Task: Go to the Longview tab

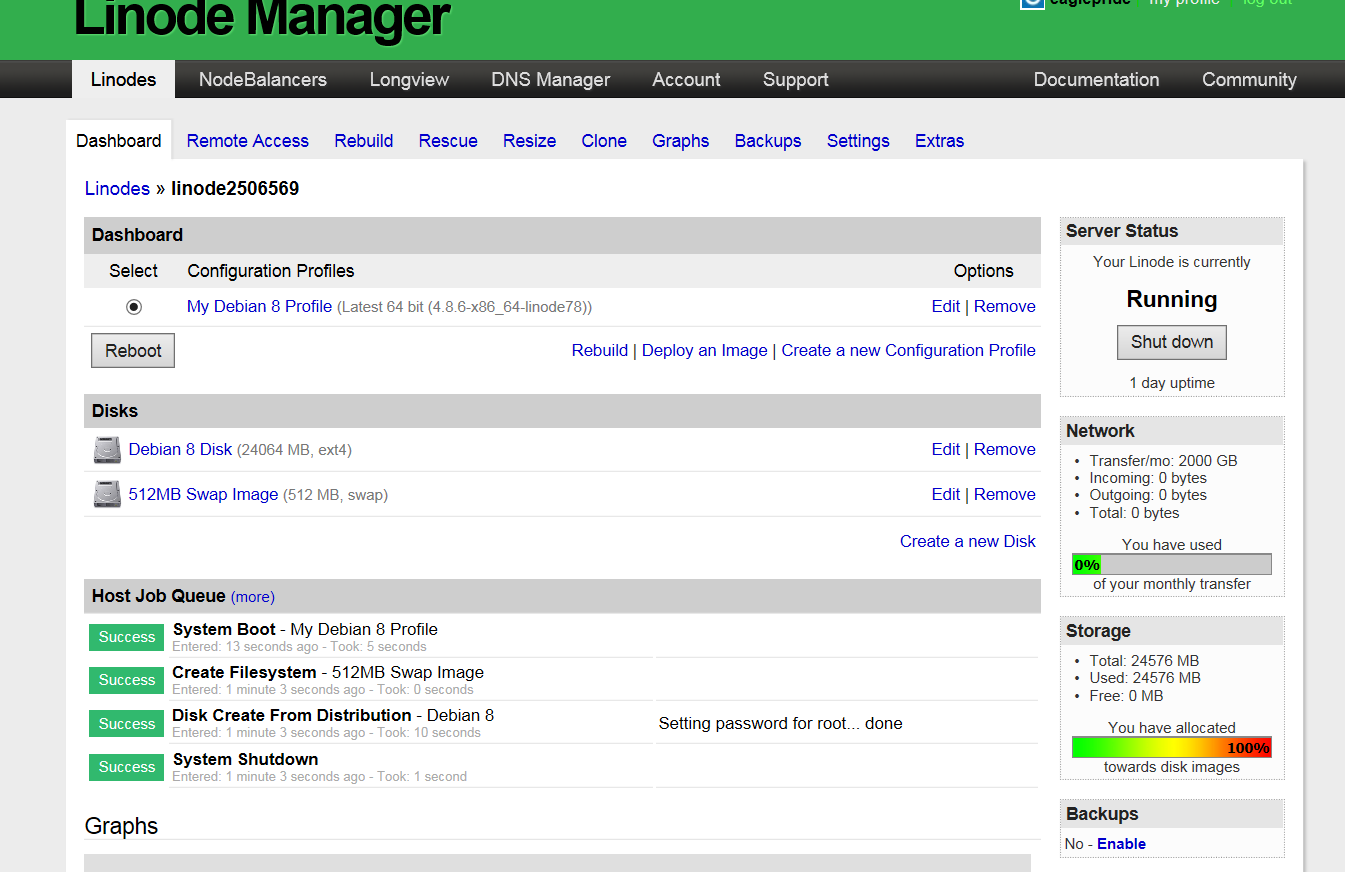Action: pos(409,79)
